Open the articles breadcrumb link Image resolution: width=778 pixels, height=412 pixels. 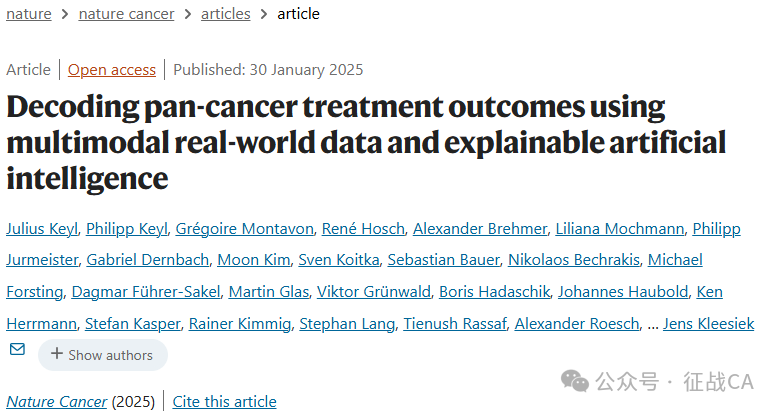pyautogui.click(x=226, y=14)
